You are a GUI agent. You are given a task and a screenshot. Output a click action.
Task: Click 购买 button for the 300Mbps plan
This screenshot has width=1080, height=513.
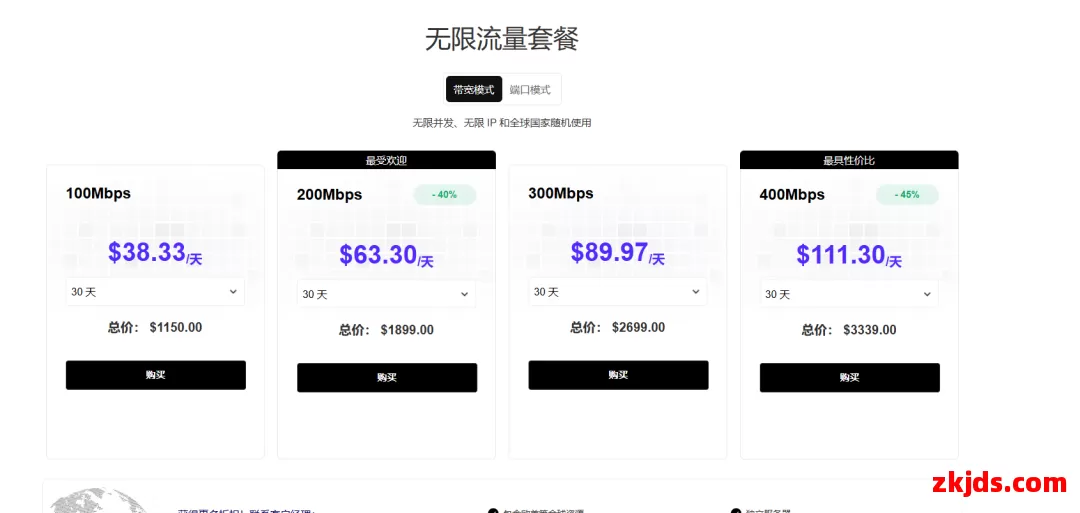tap(619, 375)
